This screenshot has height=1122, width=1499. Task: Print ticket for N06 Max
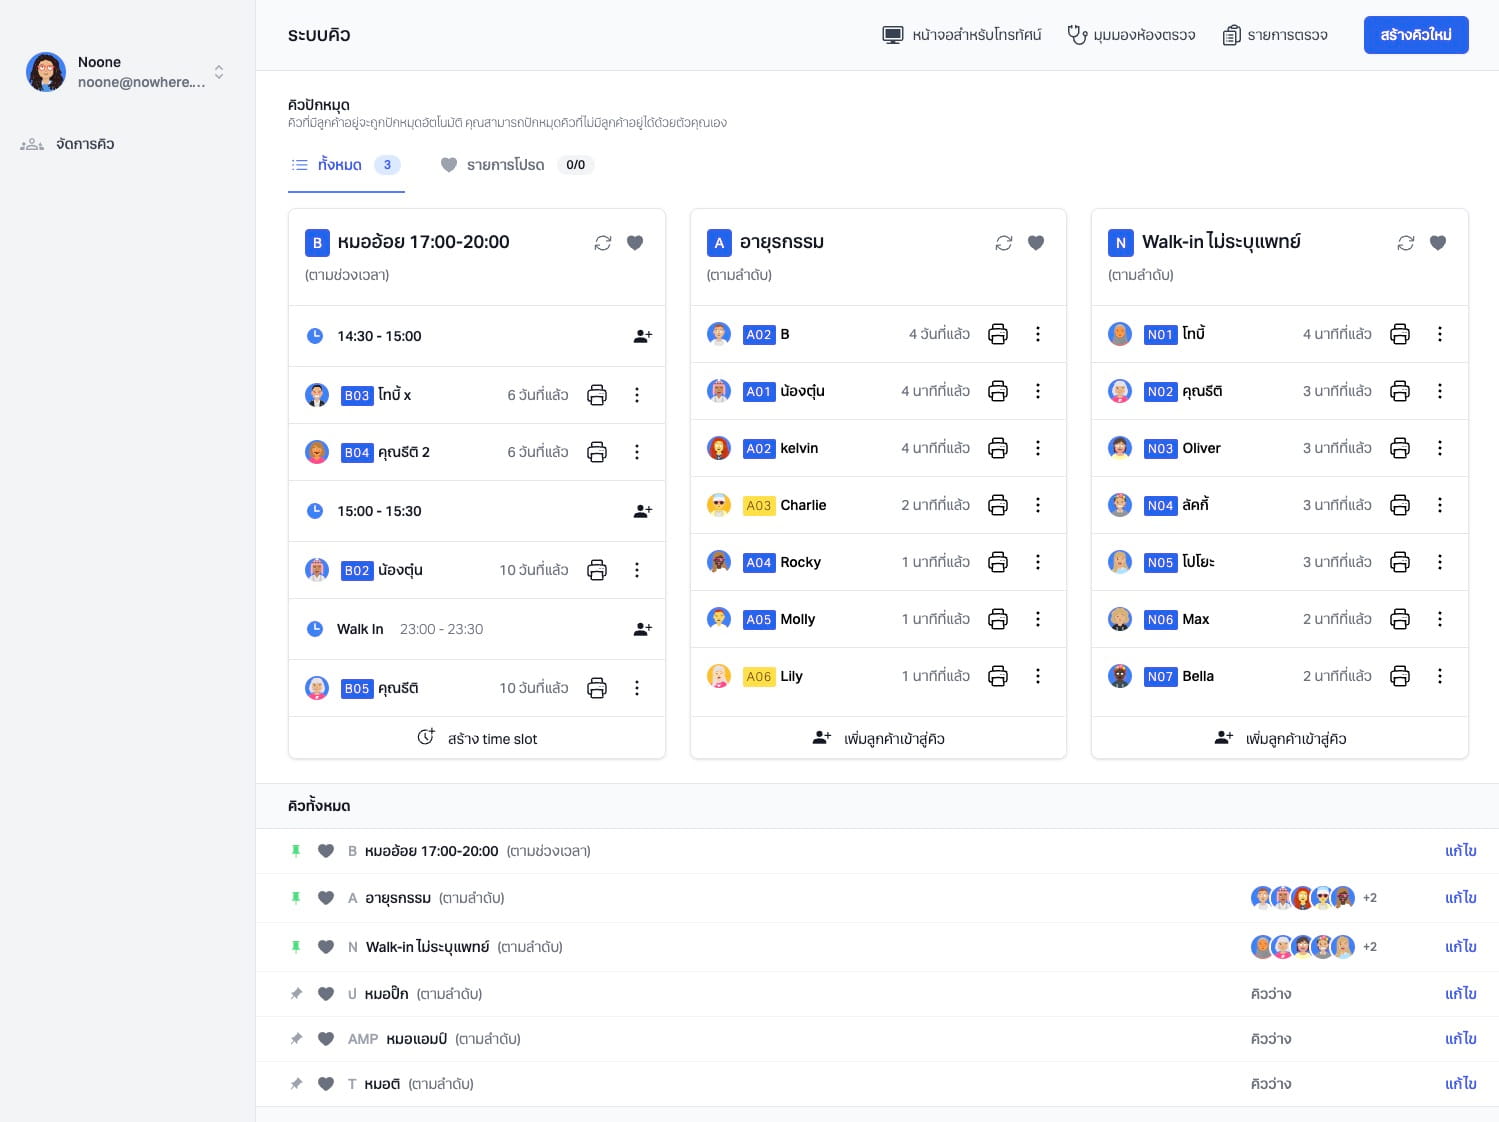coord(1399,619)
